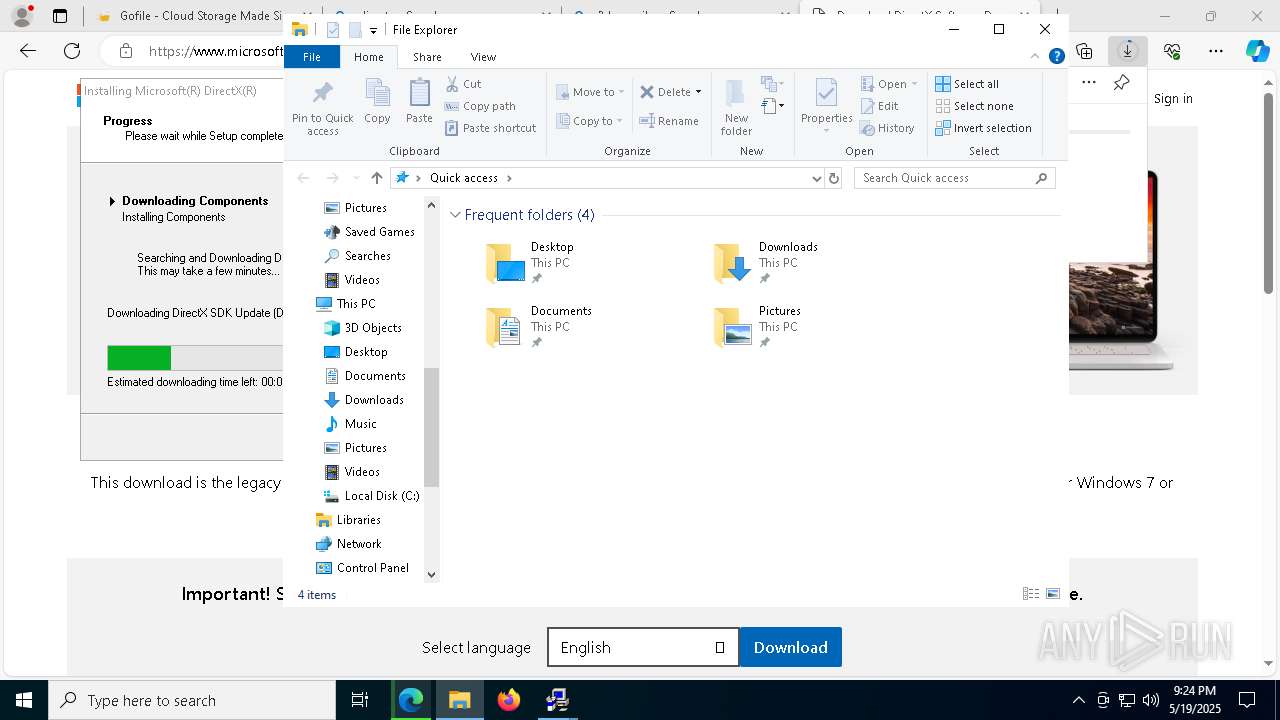
Task: Open the volume tray icon
Action: click(1151, 700)
